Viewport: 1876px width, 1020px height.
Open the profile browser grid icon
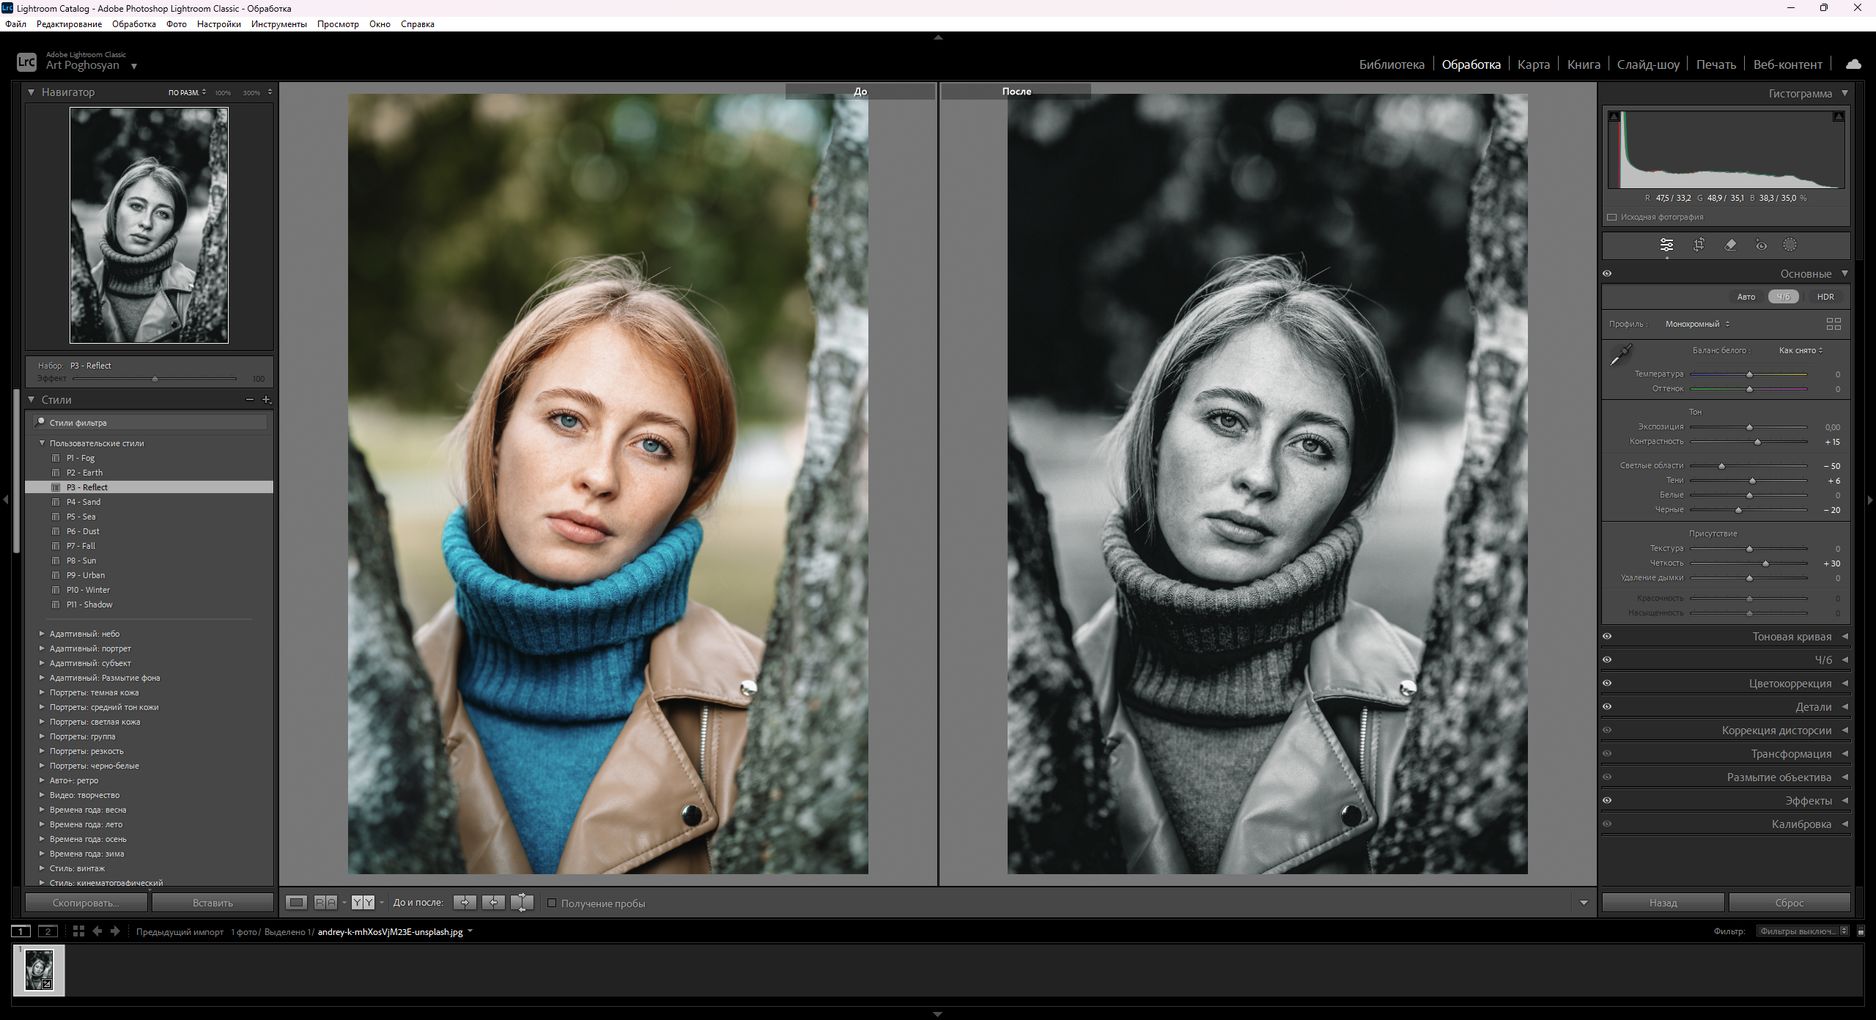point(1833,324)
